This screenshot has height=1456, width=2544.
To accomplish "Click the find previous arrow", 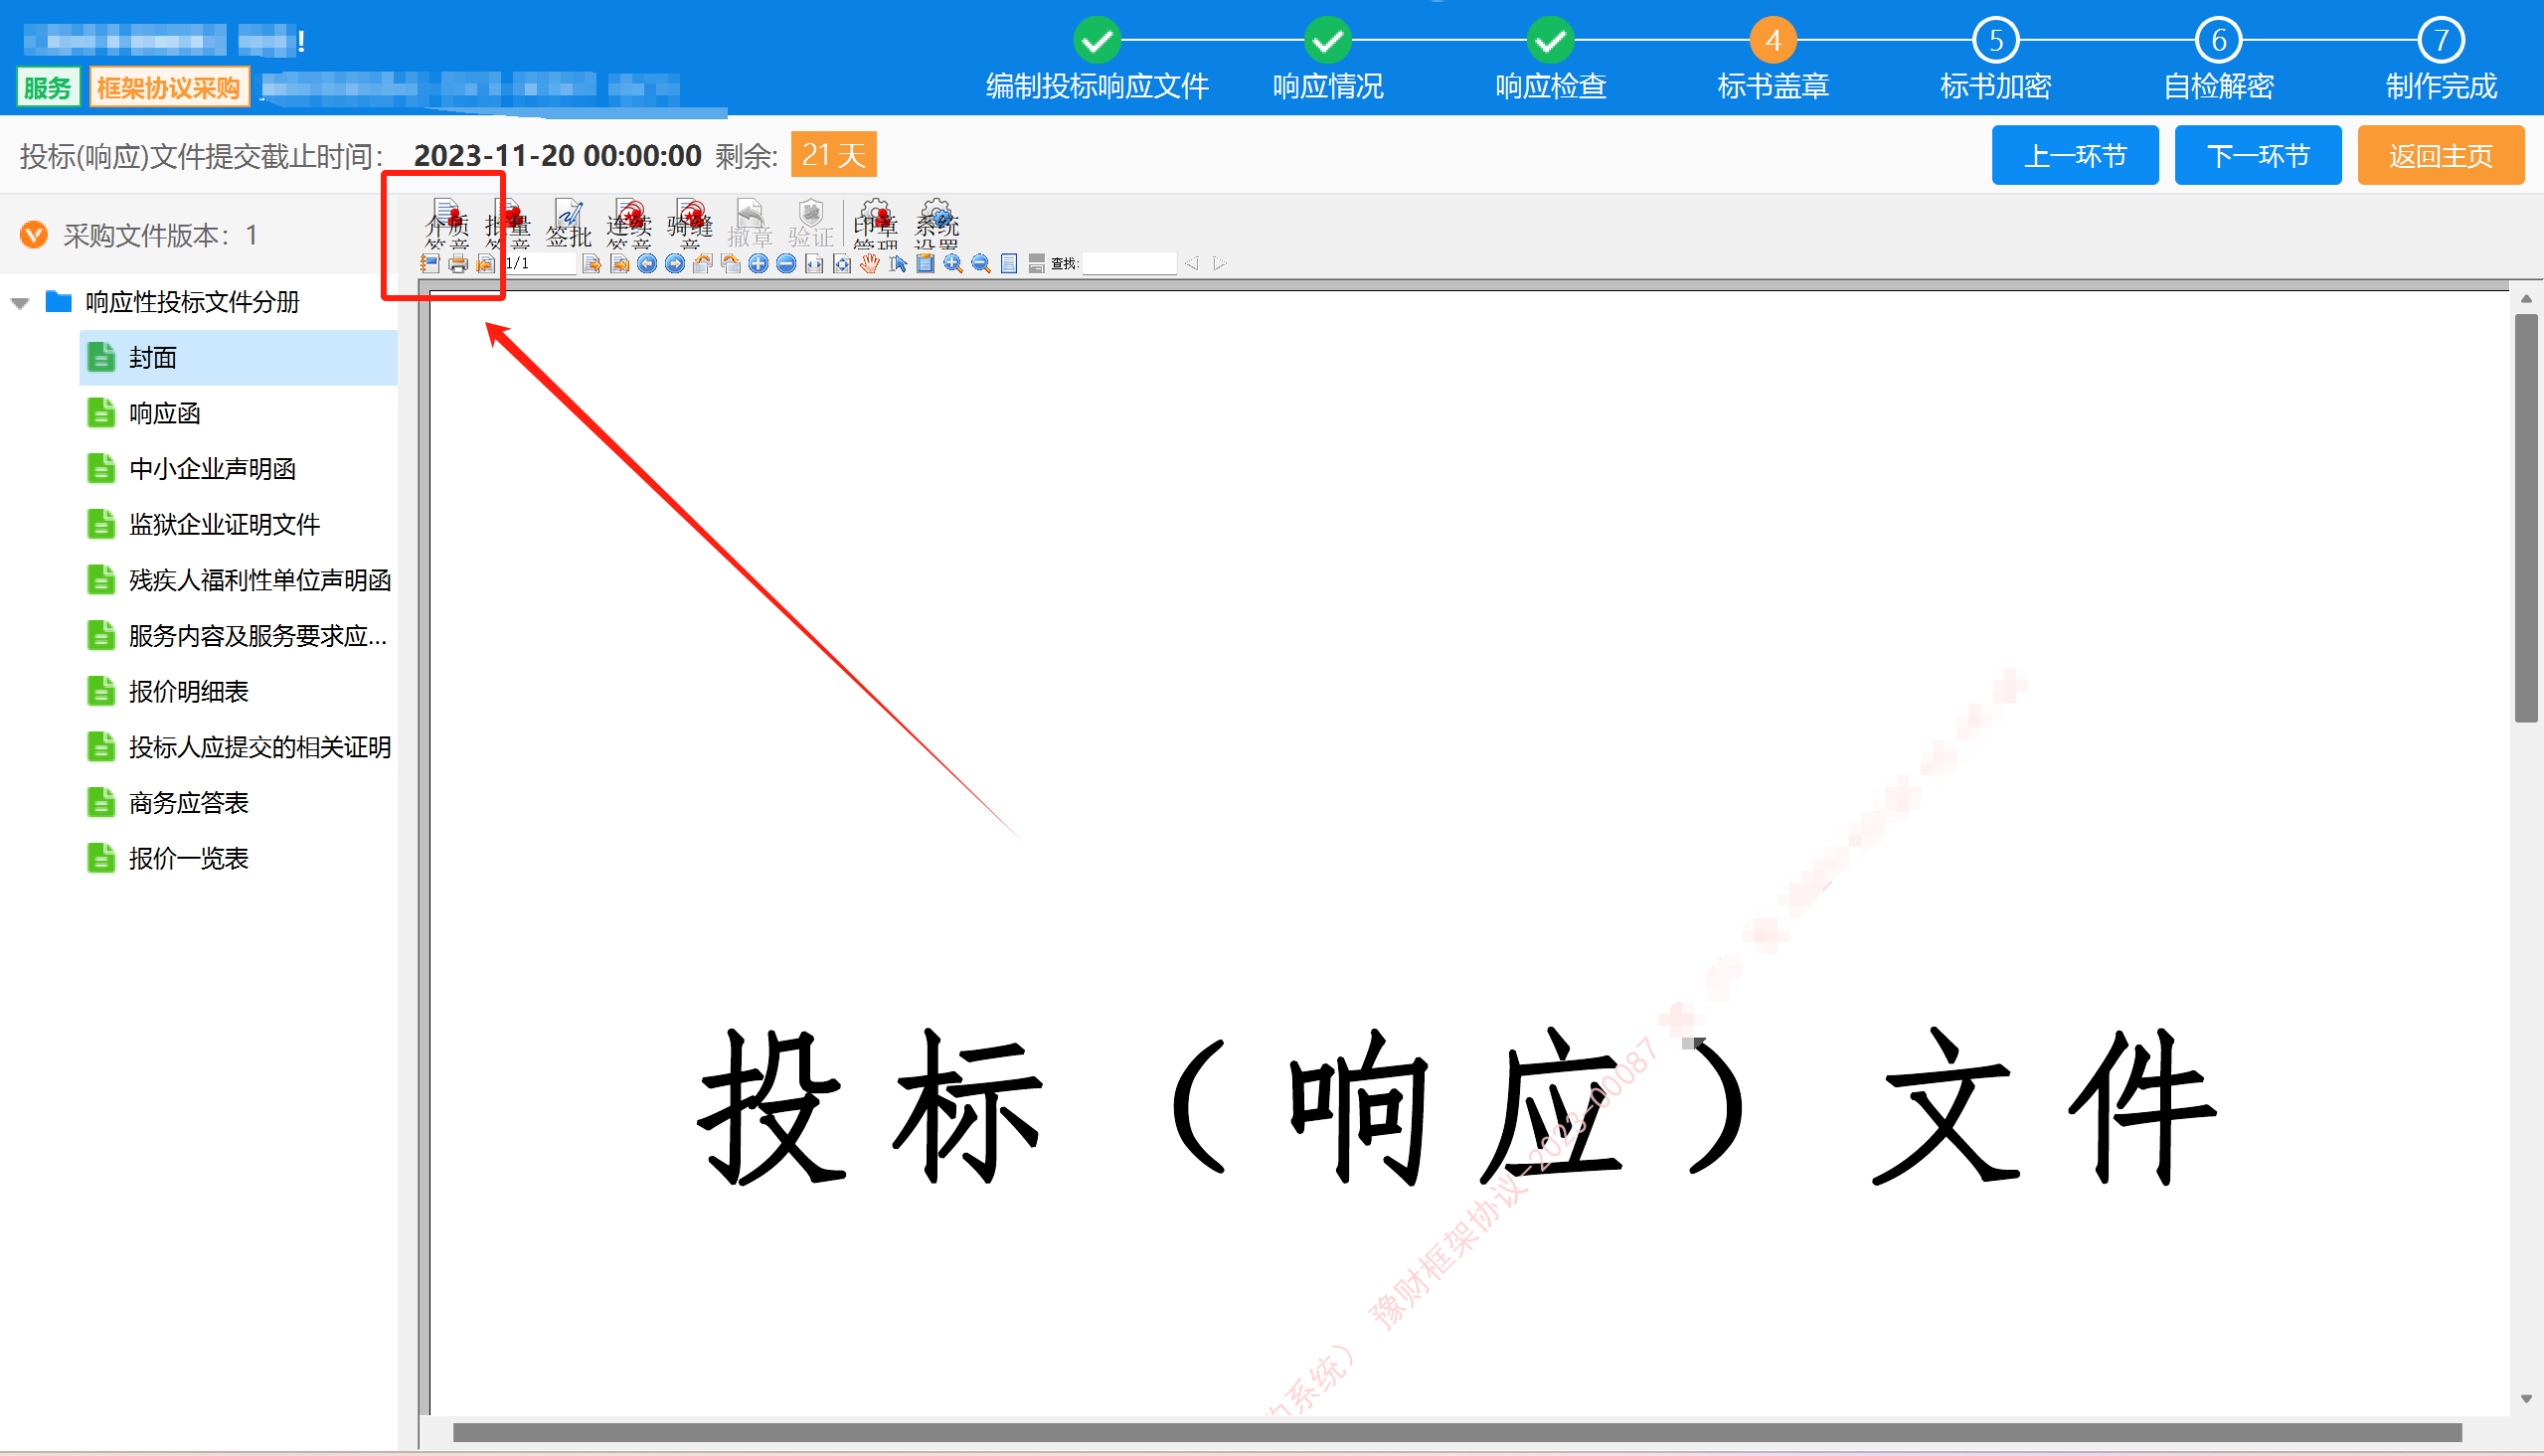I will coord(1192,263).
